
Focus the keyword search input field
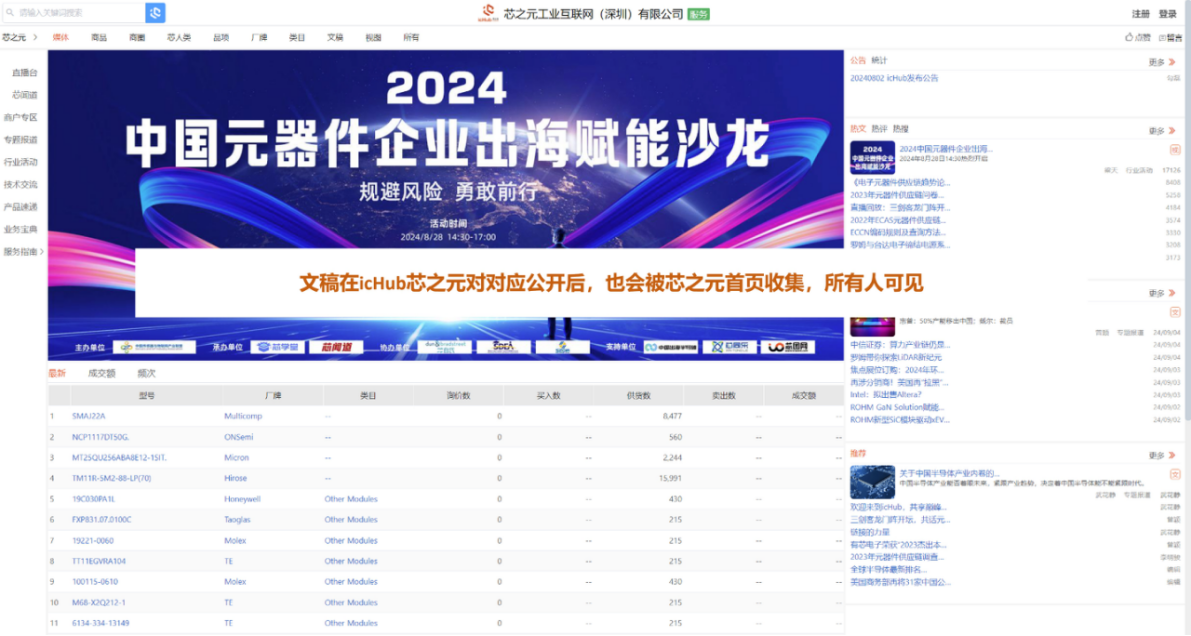click(74, 13)
